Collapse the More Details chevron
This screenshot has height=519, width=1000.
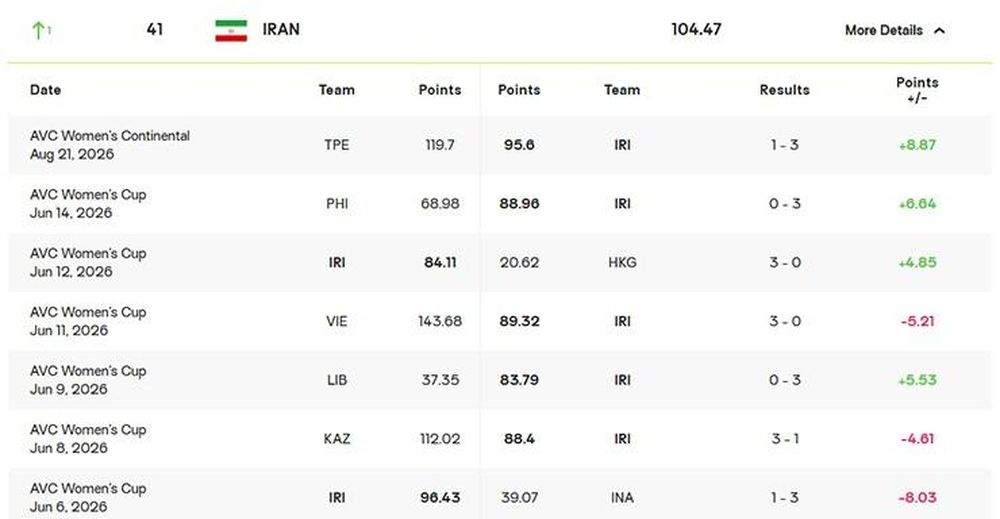pos(939,31)
